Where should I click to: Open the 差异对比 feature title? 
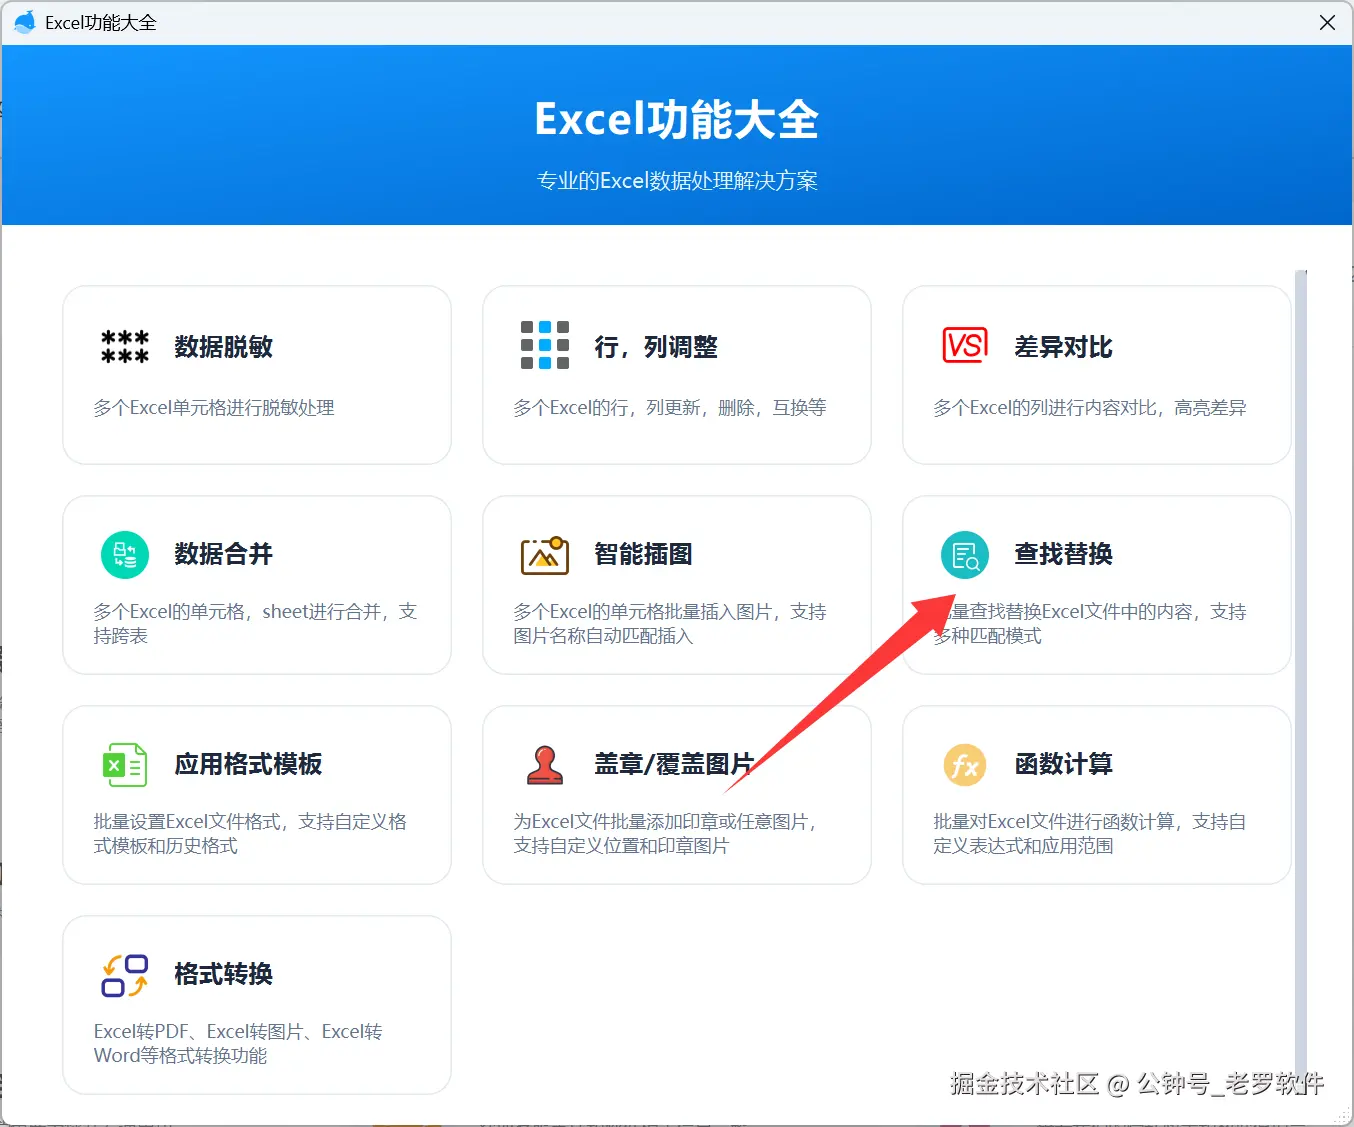click(x=1063, y=347)
